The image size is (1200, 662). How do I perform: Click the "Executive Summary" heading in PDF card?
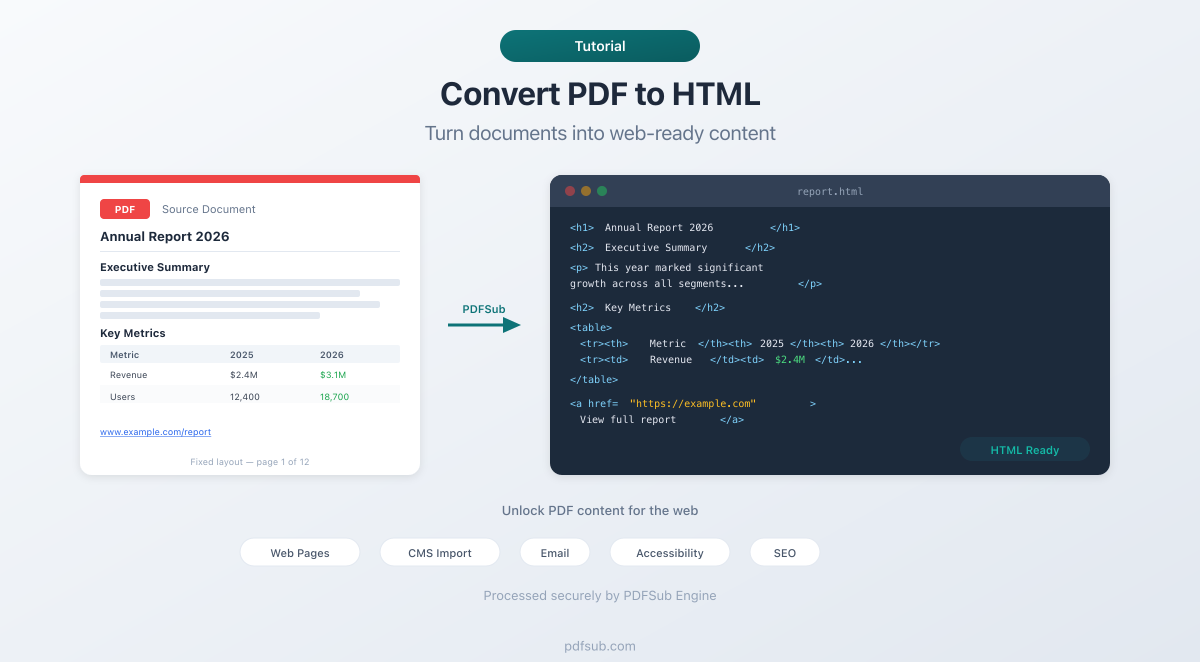click(155, 267)
